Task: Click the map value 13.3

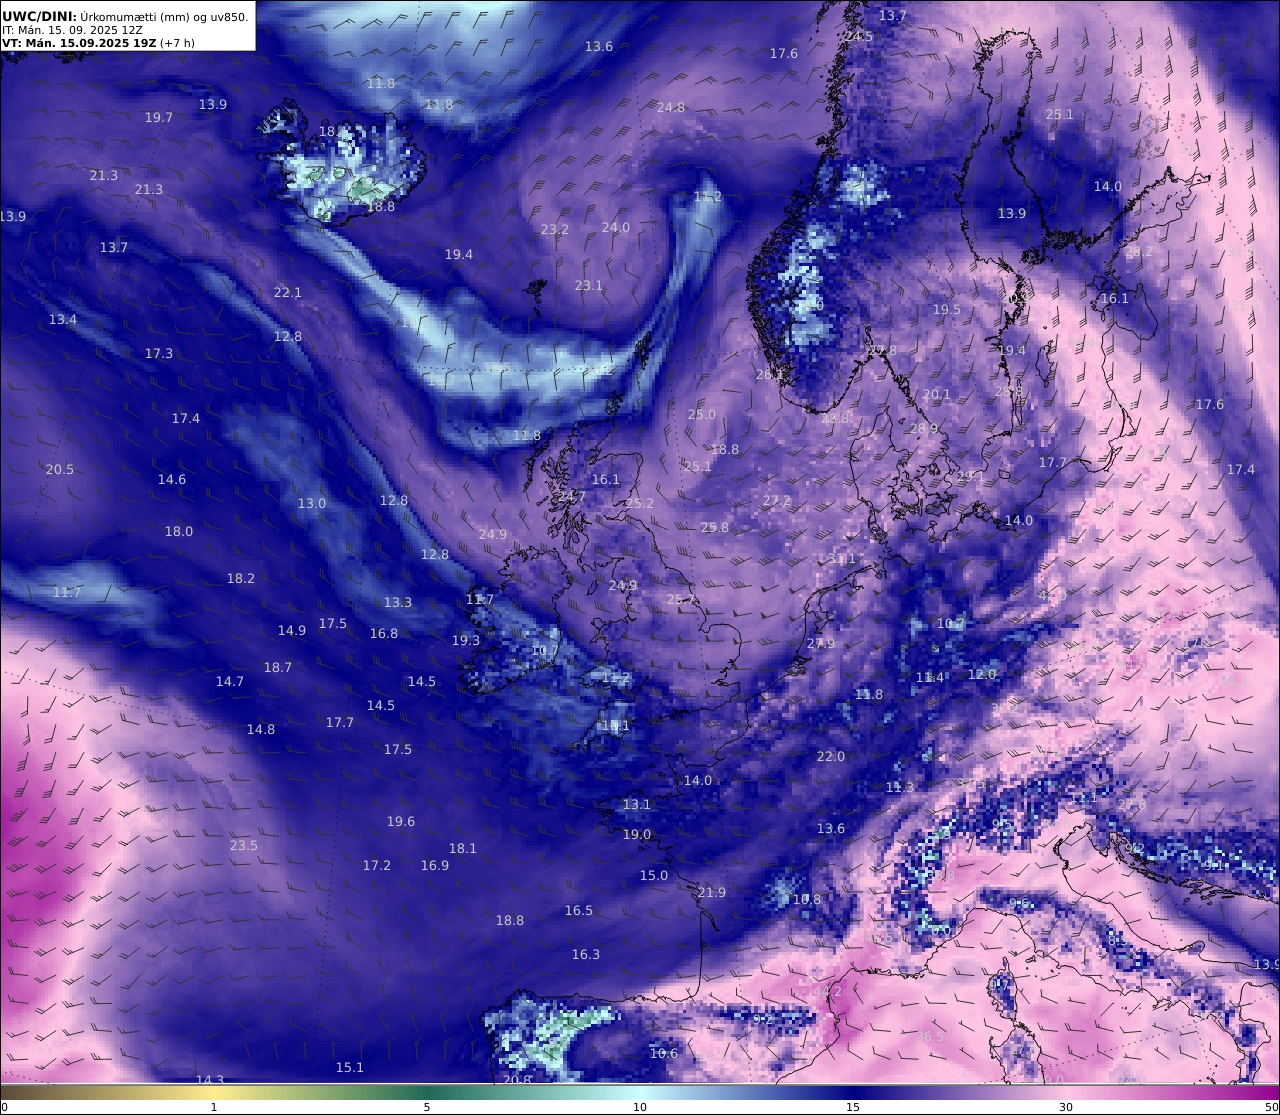Action: pyautogui.click(x=398, y=603)
